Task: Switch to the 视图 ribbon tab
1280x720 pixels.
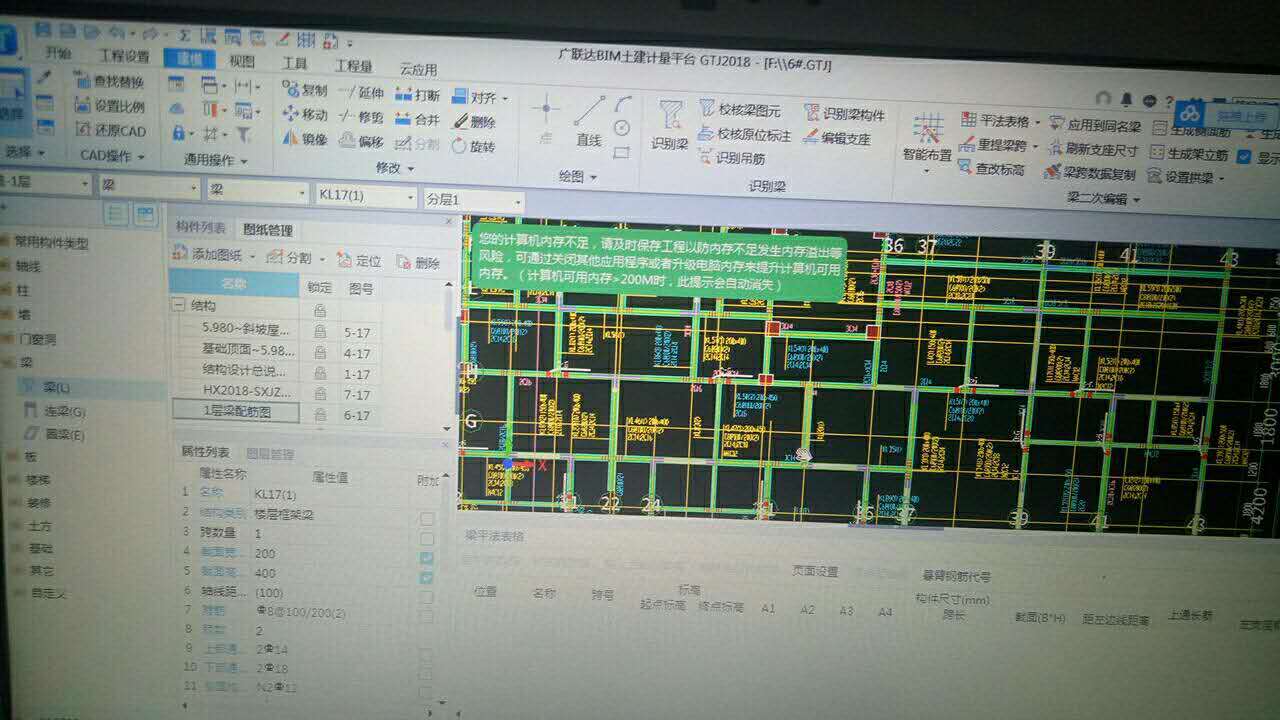Action: pyautogui.click(x=241, y=60)
